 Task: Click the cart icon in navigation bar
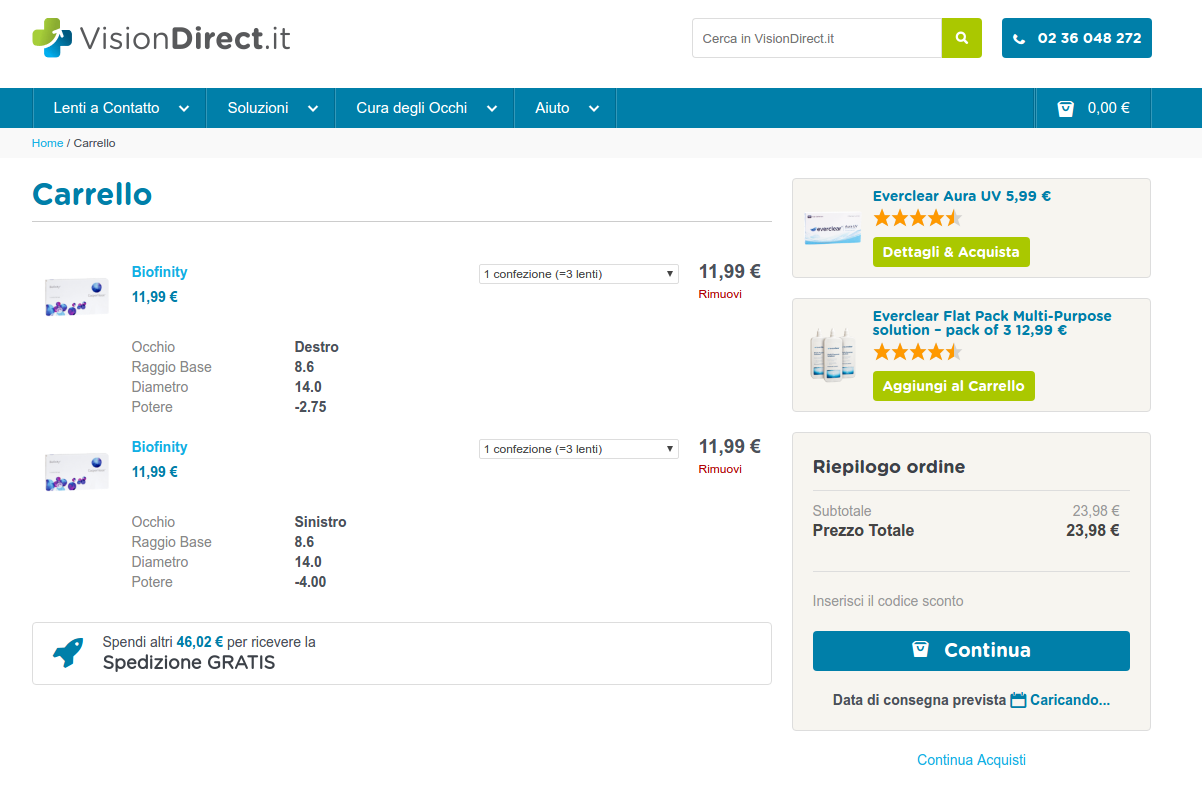[x=1066, y=108]
